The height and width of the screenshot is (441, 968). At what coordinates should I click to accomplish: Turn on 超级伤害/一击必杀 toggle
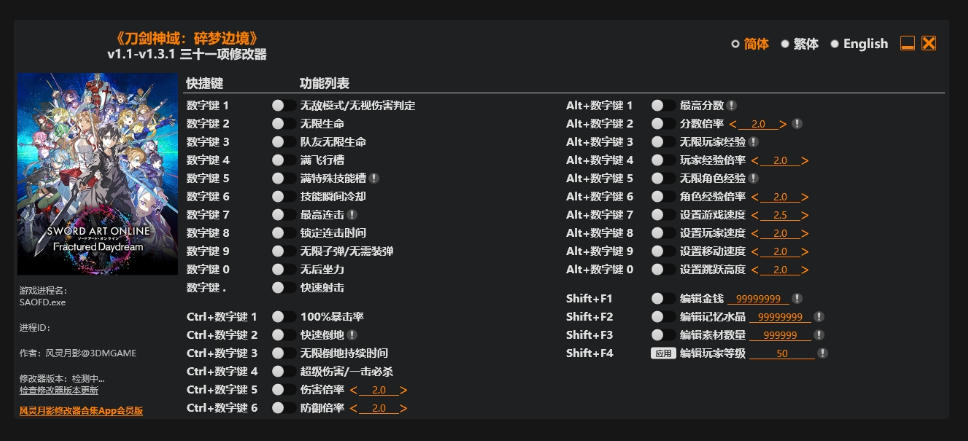(x=283, y=371)
